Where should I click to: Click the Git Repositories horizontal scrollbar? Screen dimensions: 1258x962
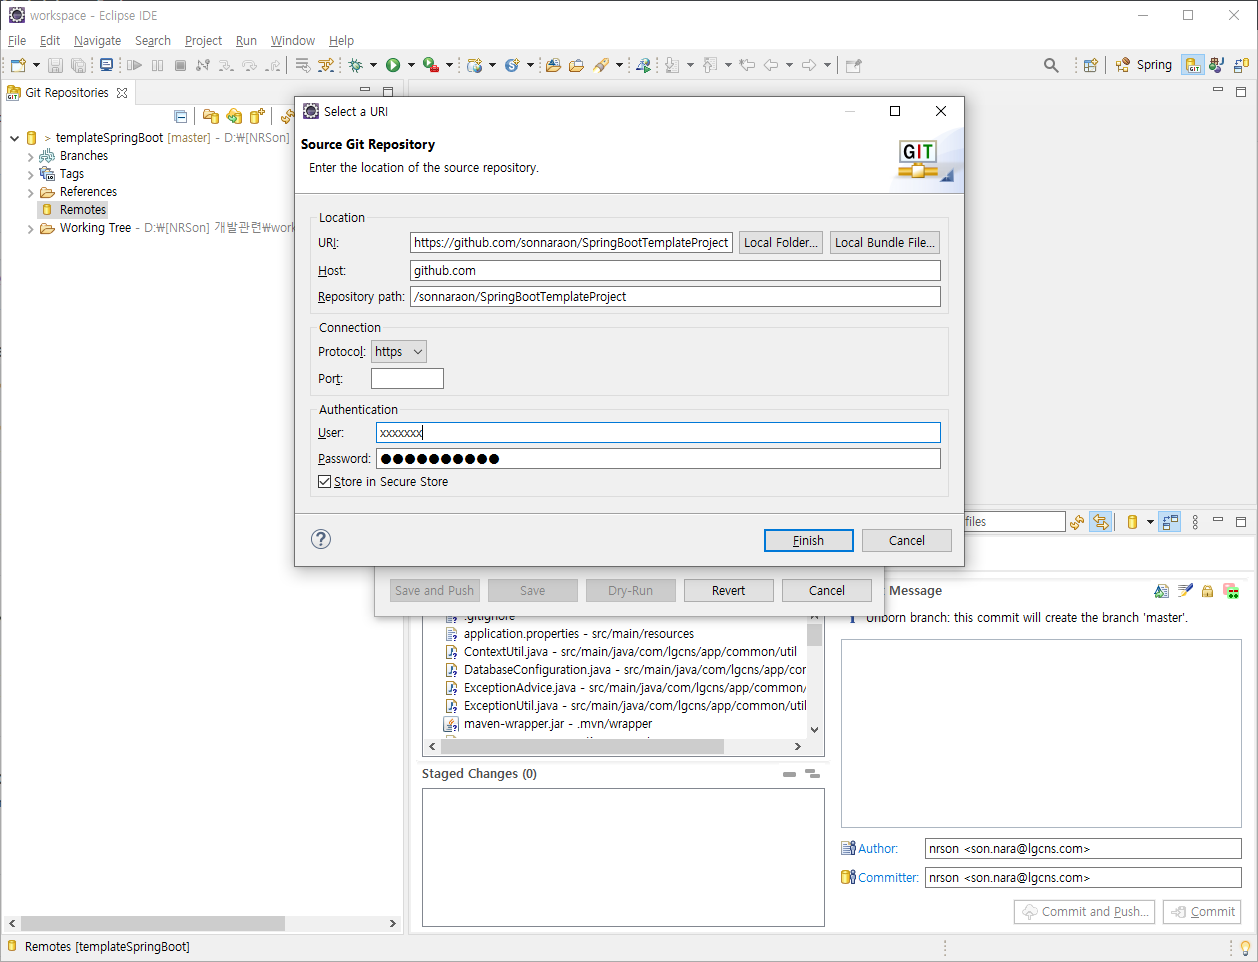pos(153,923)
